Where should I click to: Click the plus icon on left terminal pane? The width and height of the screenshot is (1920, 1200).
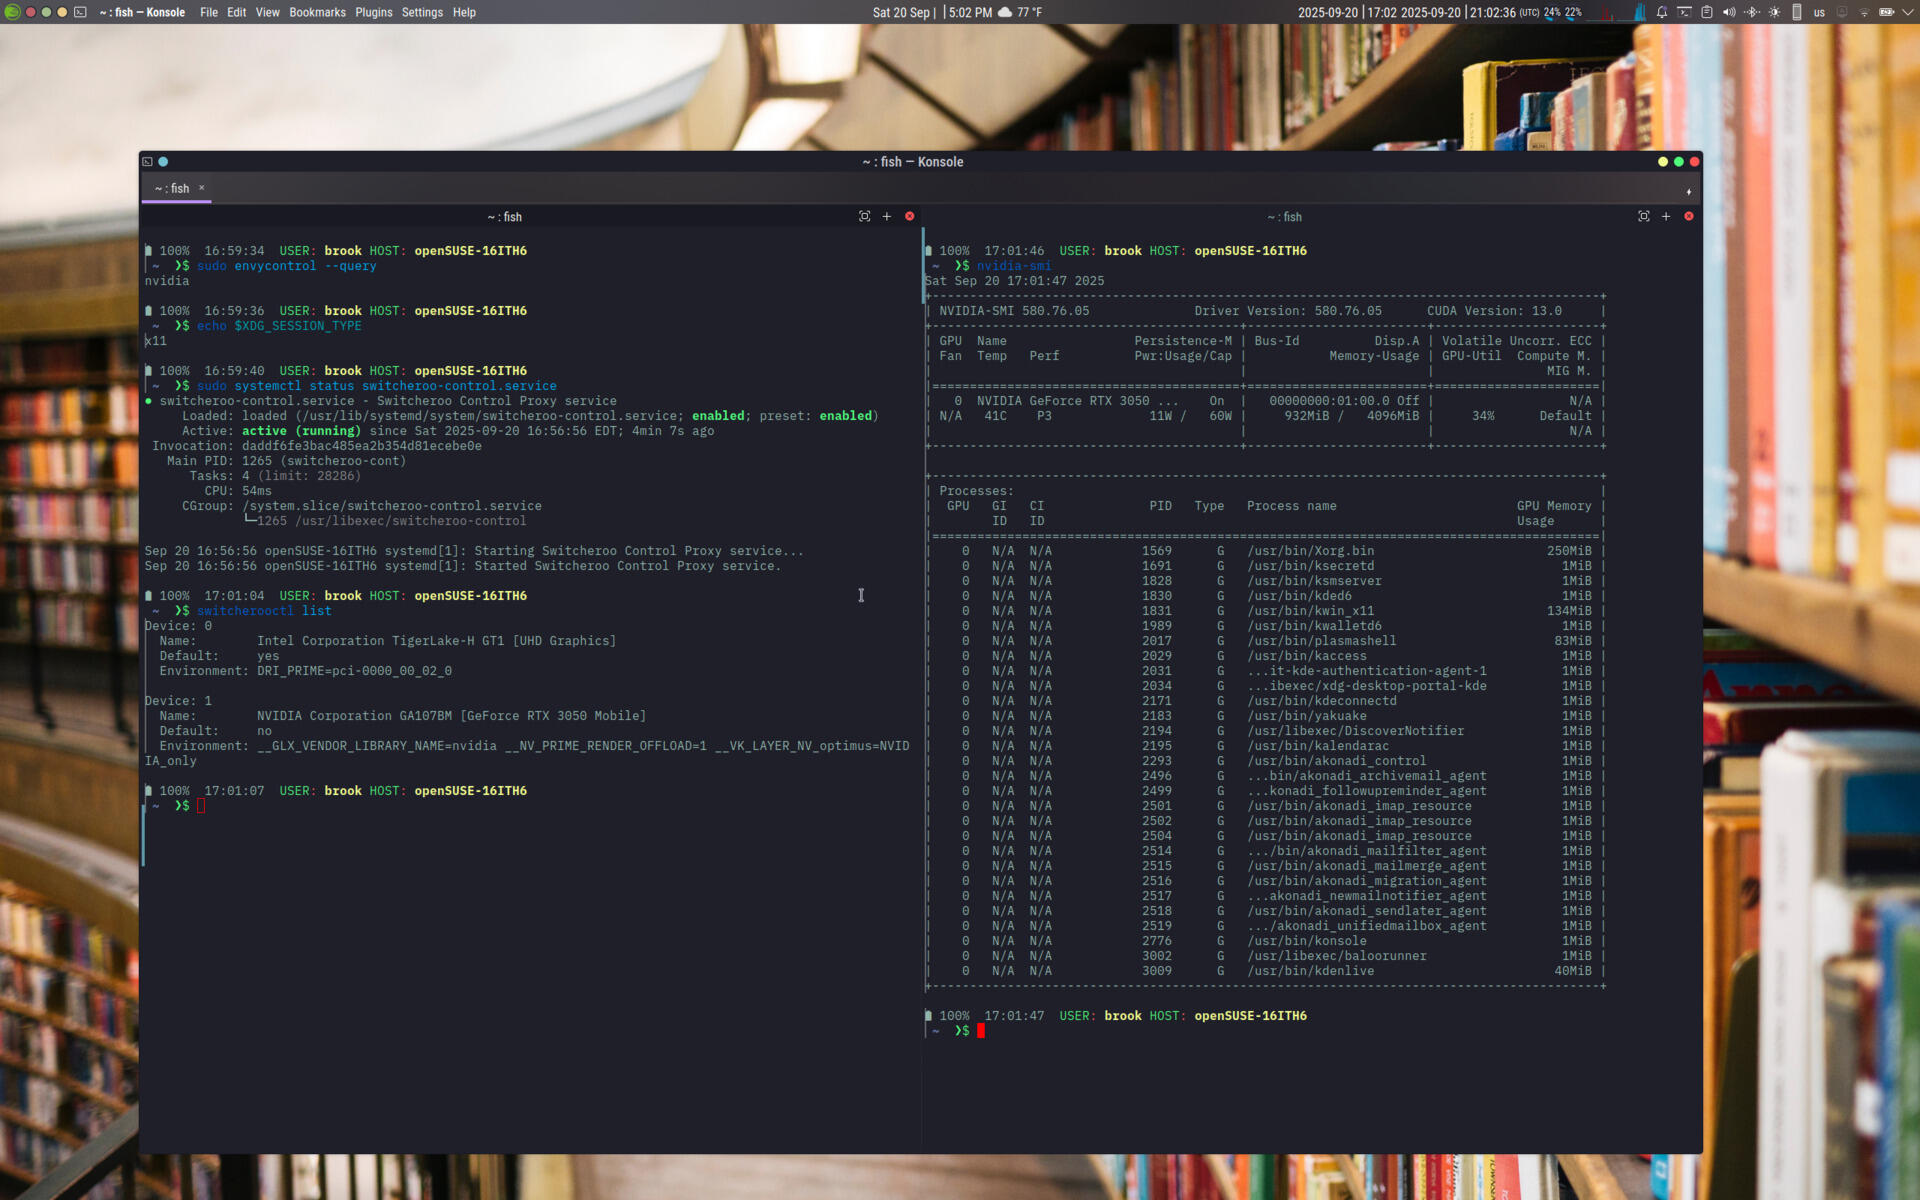(x=886, y=216)
